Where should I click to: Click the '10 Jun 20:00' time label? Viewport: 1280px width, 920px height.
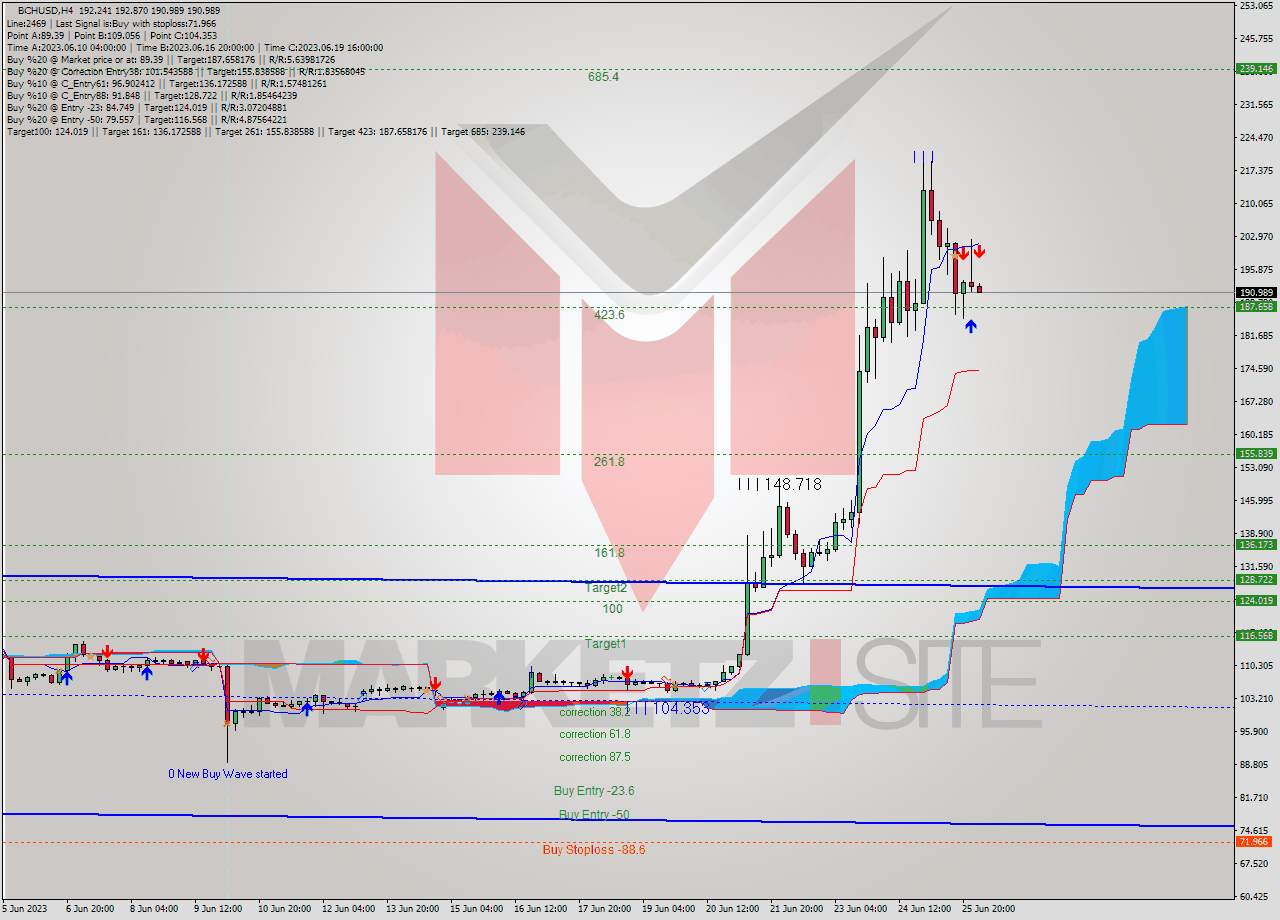coord(283,909)
